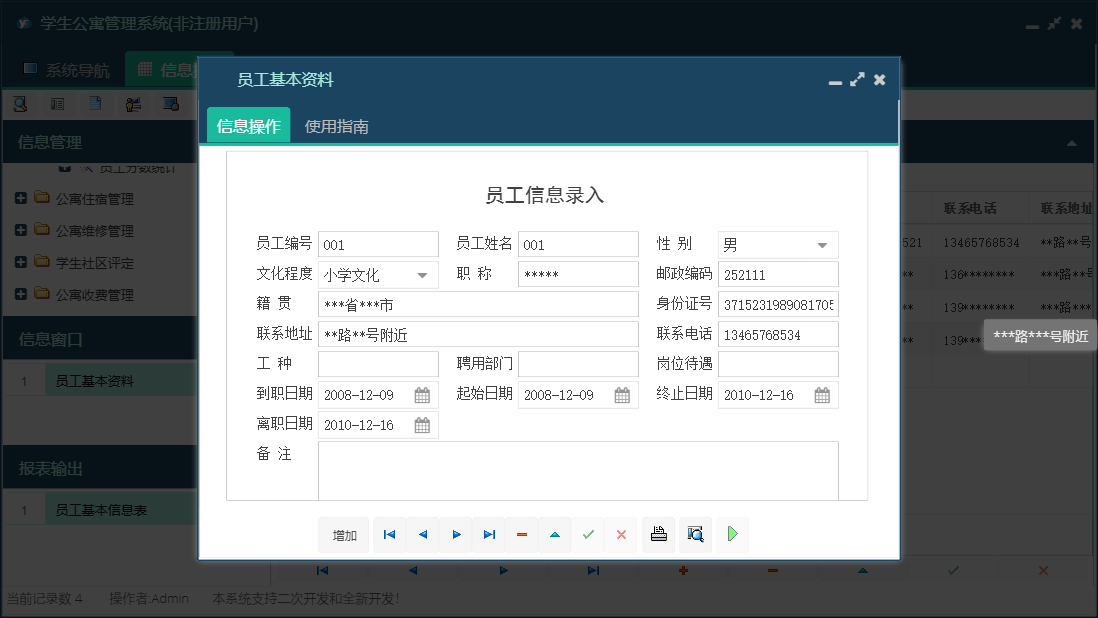Click the green checkmark confirm icon
1098x618 pixels.
pyautogui.click(x=588, y=535)
